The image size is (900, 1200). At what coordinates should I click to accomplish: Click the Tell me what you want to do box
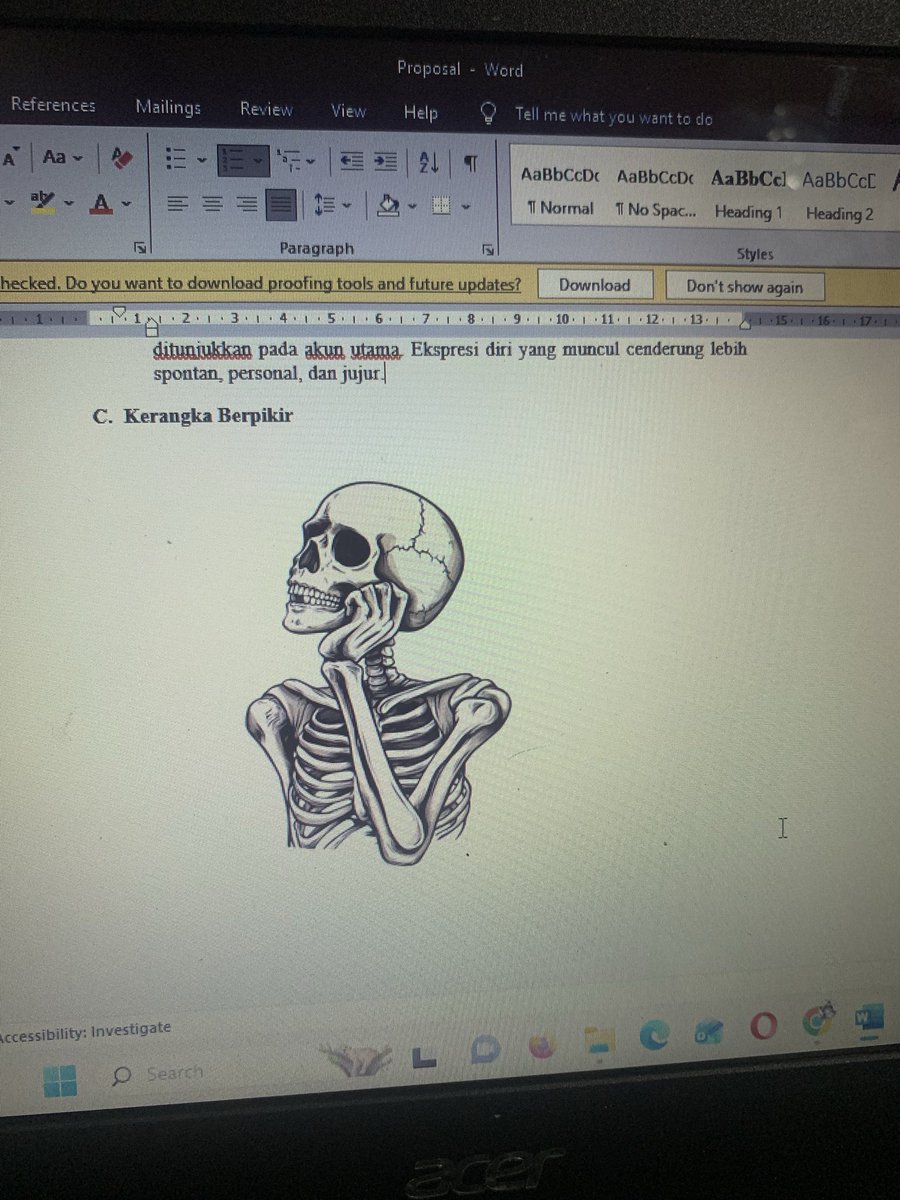pyautogui.click(x=613, y=116)
